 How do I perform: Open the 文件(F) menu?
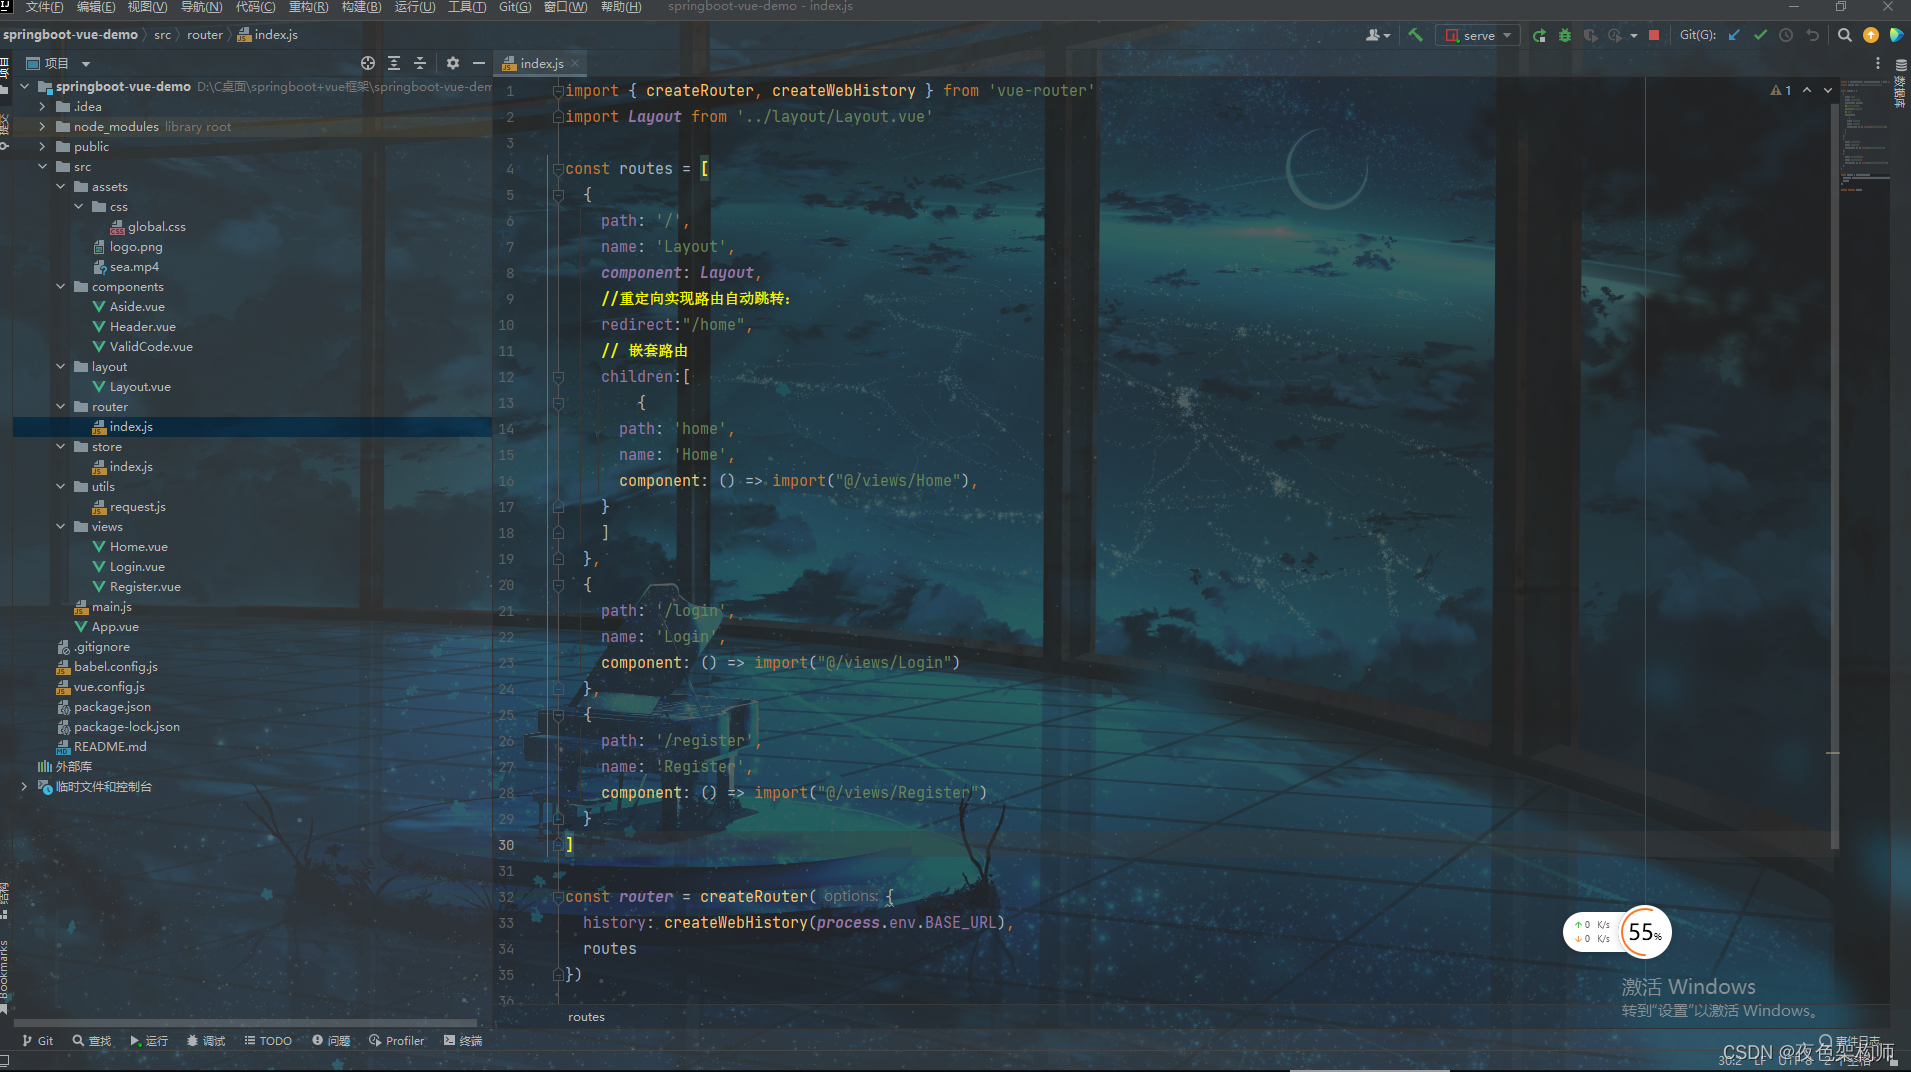point(44,7)
